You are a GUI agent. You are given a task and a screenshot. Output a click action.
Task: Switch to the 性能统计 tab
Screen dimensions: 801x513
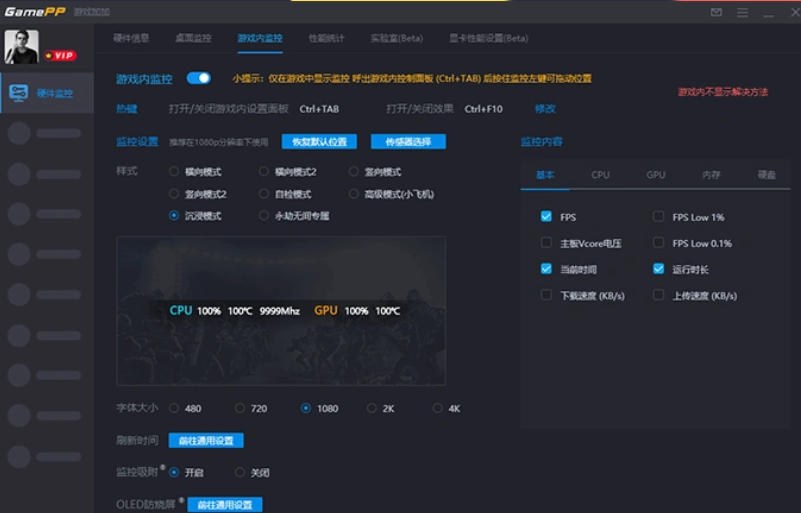(x=326, y=38)
